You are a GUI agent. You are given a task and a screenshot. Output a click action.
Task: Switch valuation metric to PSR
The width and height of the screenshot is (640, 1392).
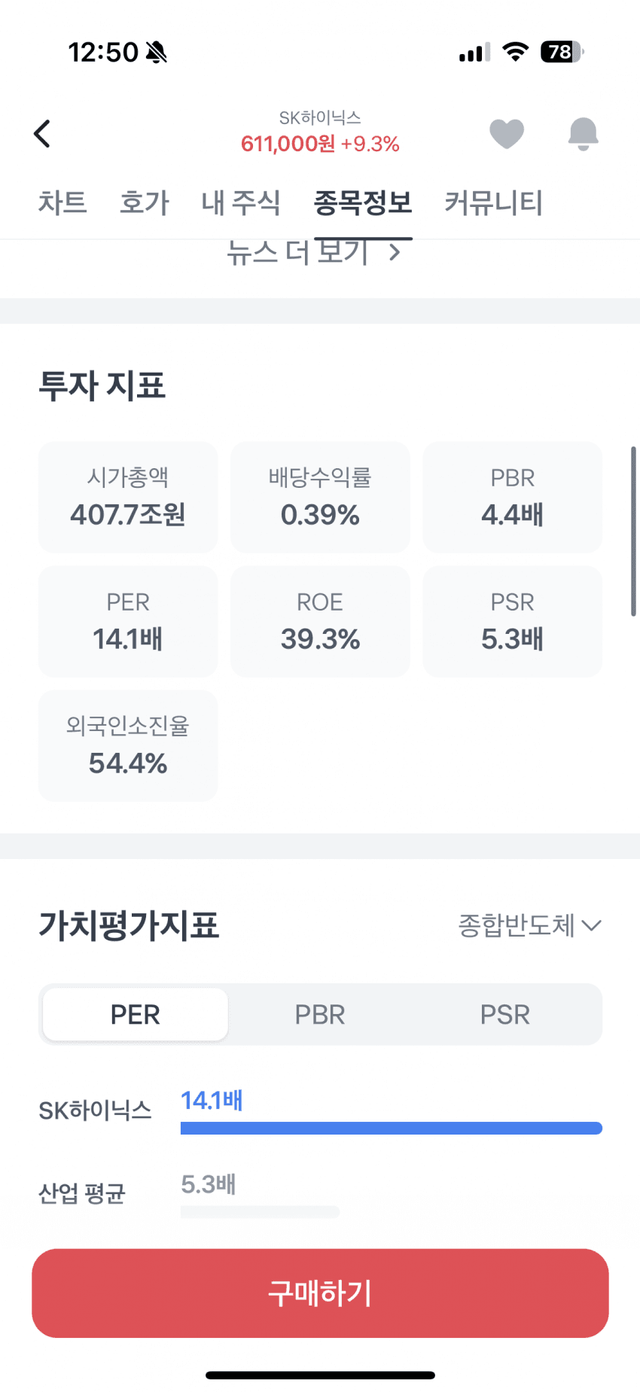(505, 1015)
